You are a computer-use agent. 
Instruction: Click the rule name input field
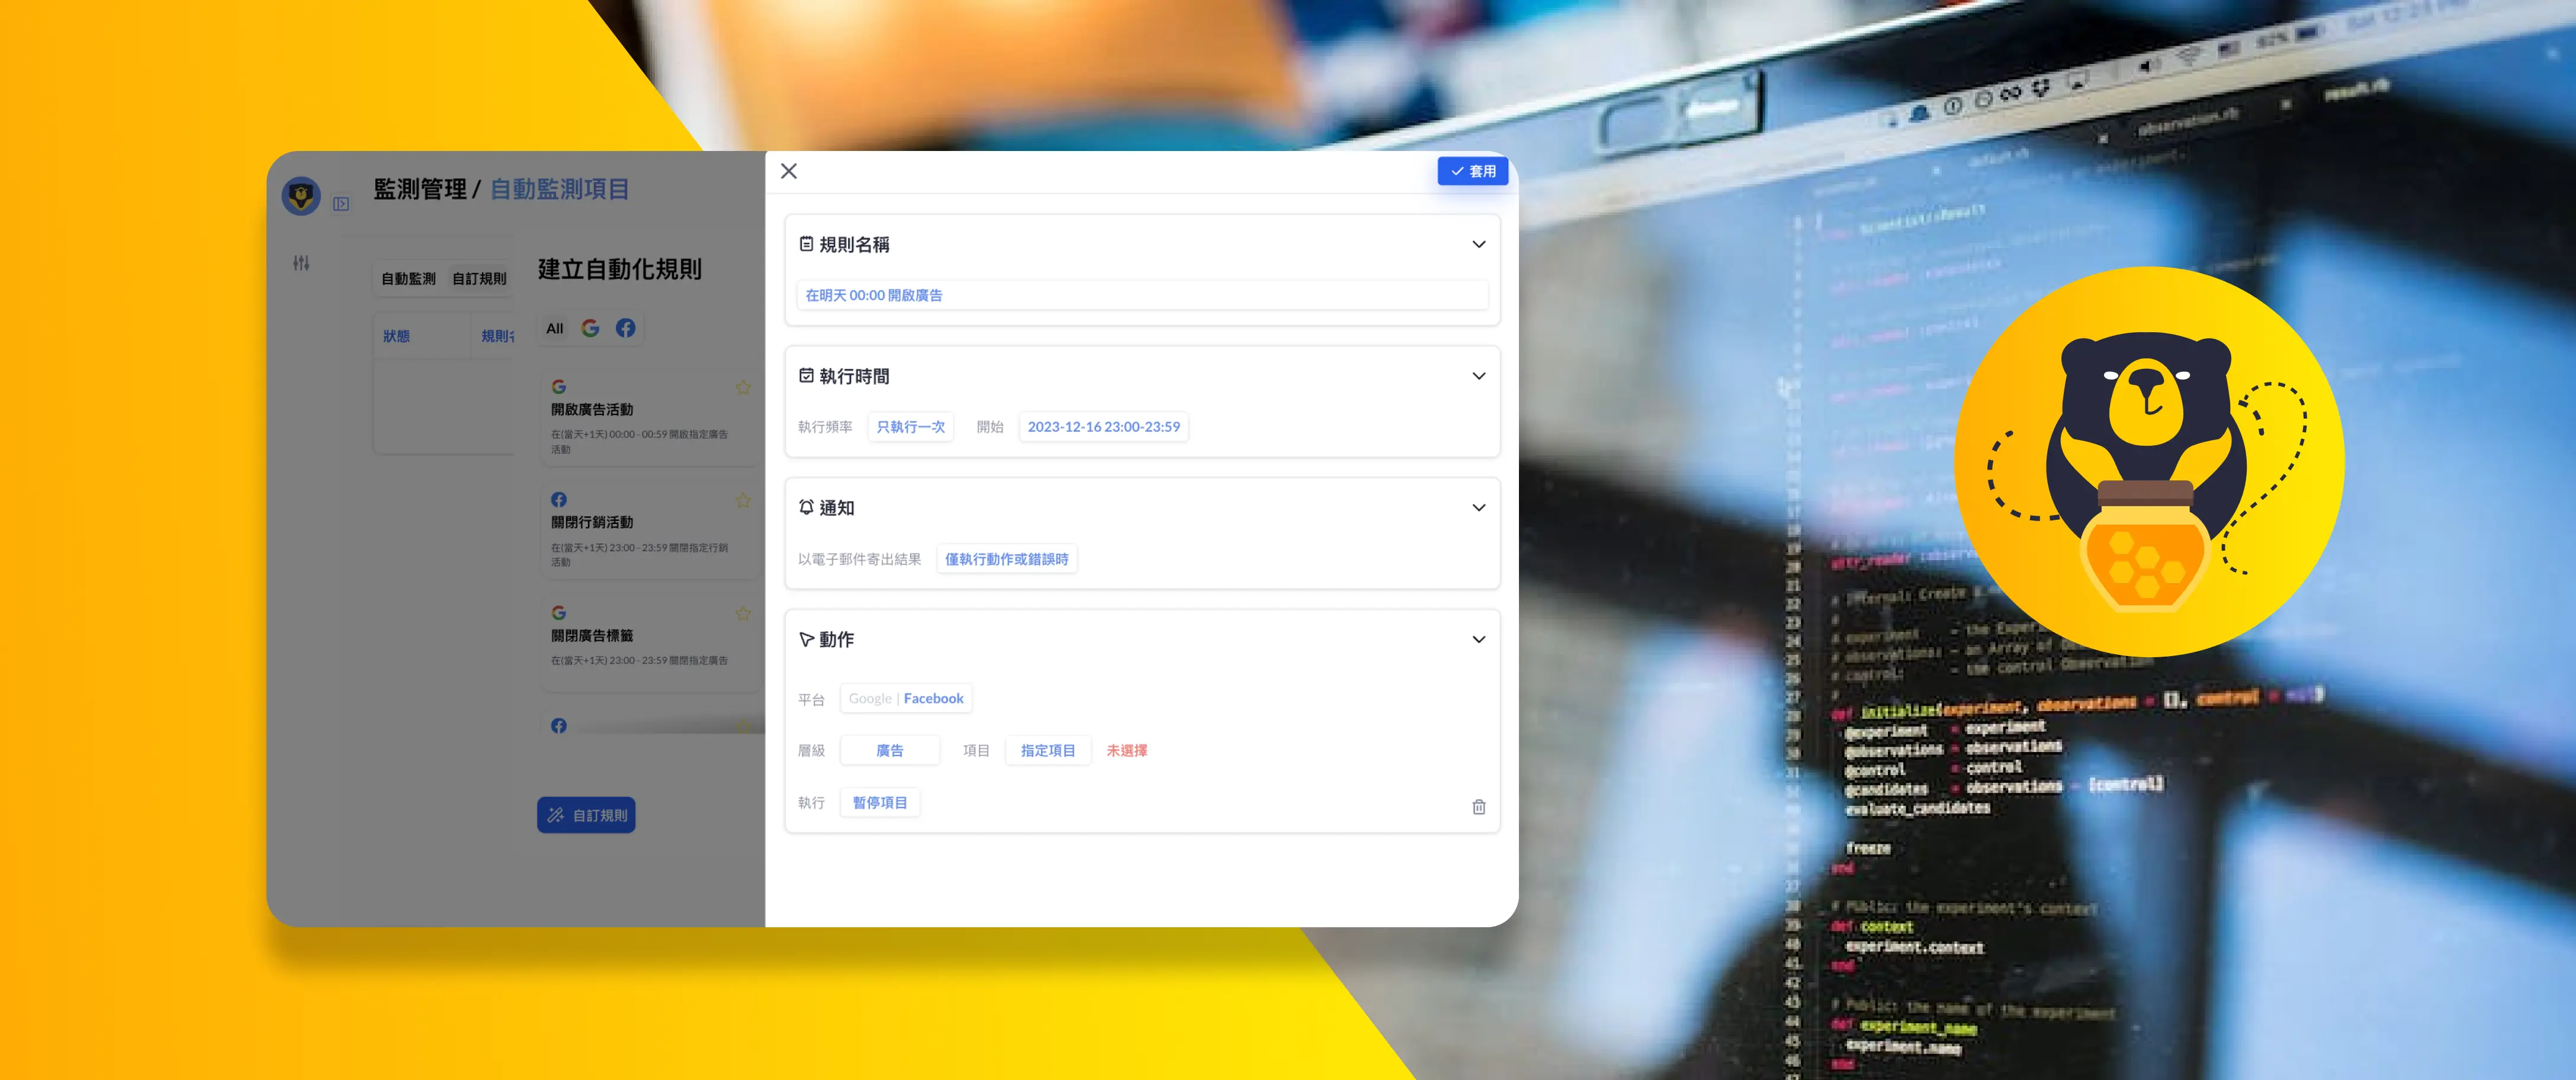pos(1141,295)
